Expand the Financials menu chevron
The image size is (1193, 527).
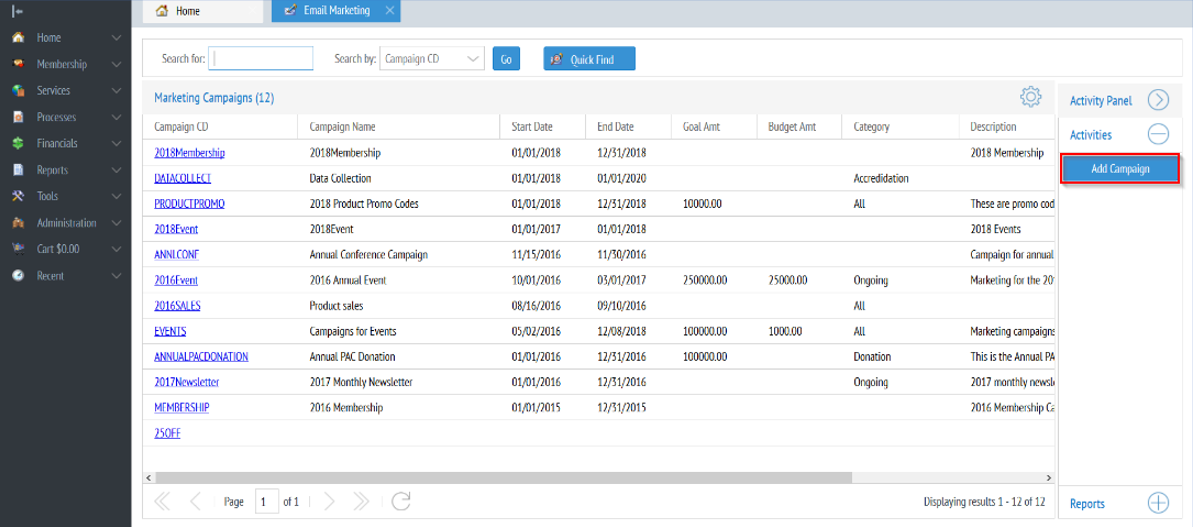(x=116, y=143)
